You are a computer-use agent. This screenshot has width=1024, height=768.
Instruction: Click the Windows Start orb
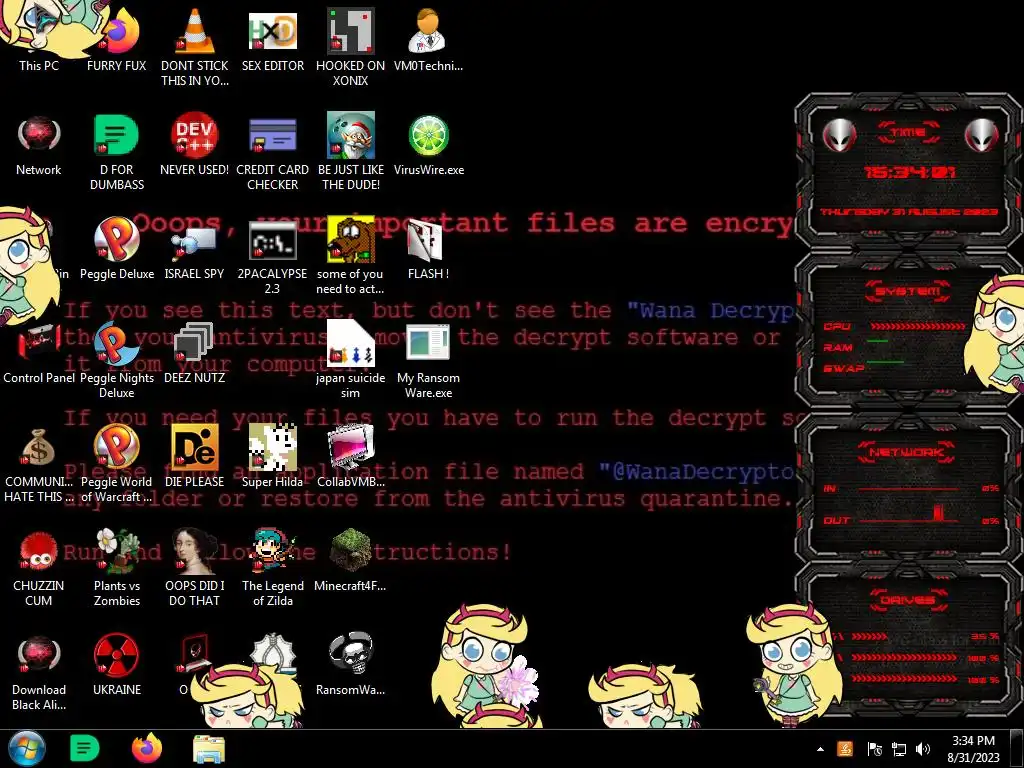click(27, 748)
